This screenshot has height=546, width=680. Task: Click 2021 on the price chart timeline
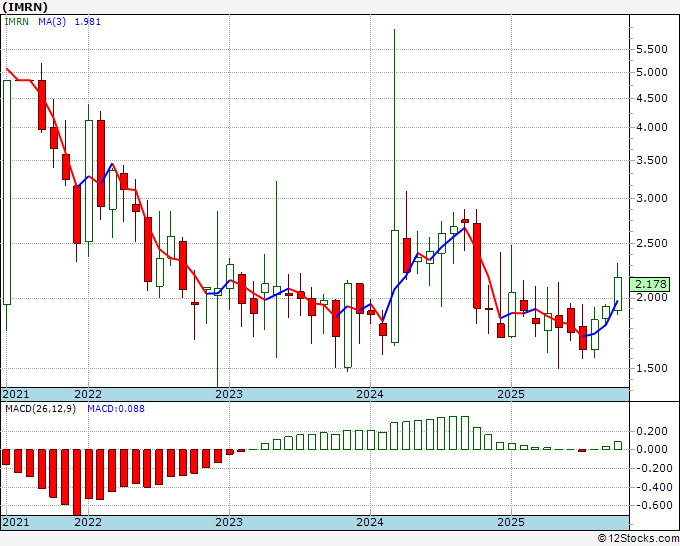16,394
